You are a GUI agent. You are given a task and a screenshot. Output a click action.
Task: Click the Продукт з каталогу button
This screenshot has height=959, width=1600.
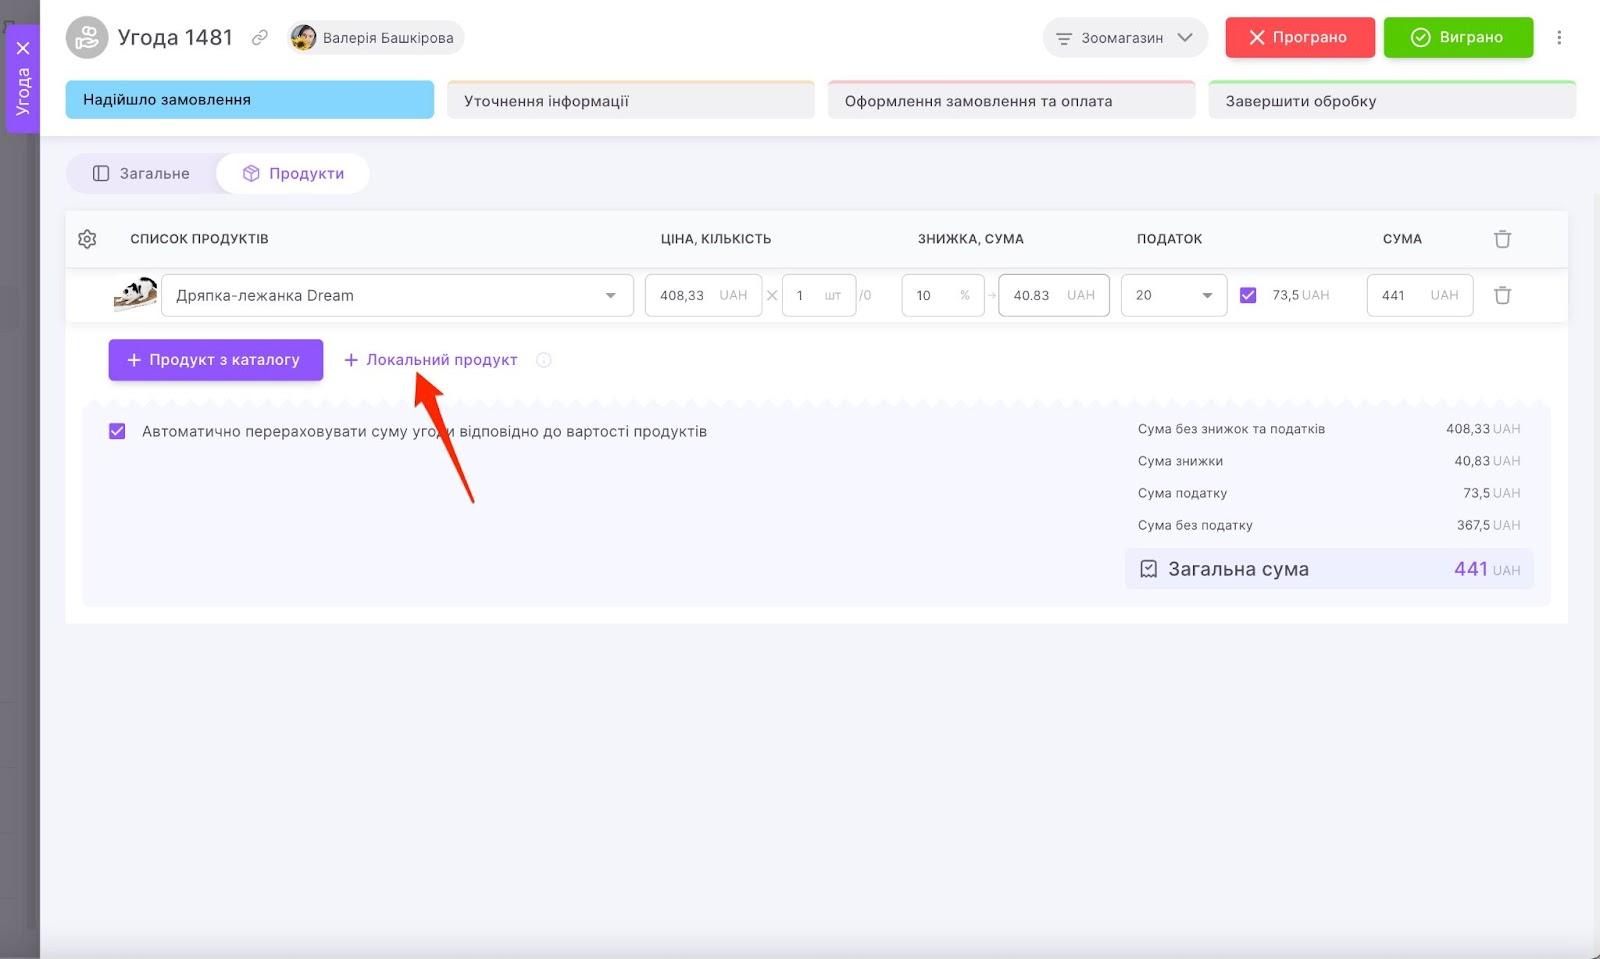tap(215, 360)
